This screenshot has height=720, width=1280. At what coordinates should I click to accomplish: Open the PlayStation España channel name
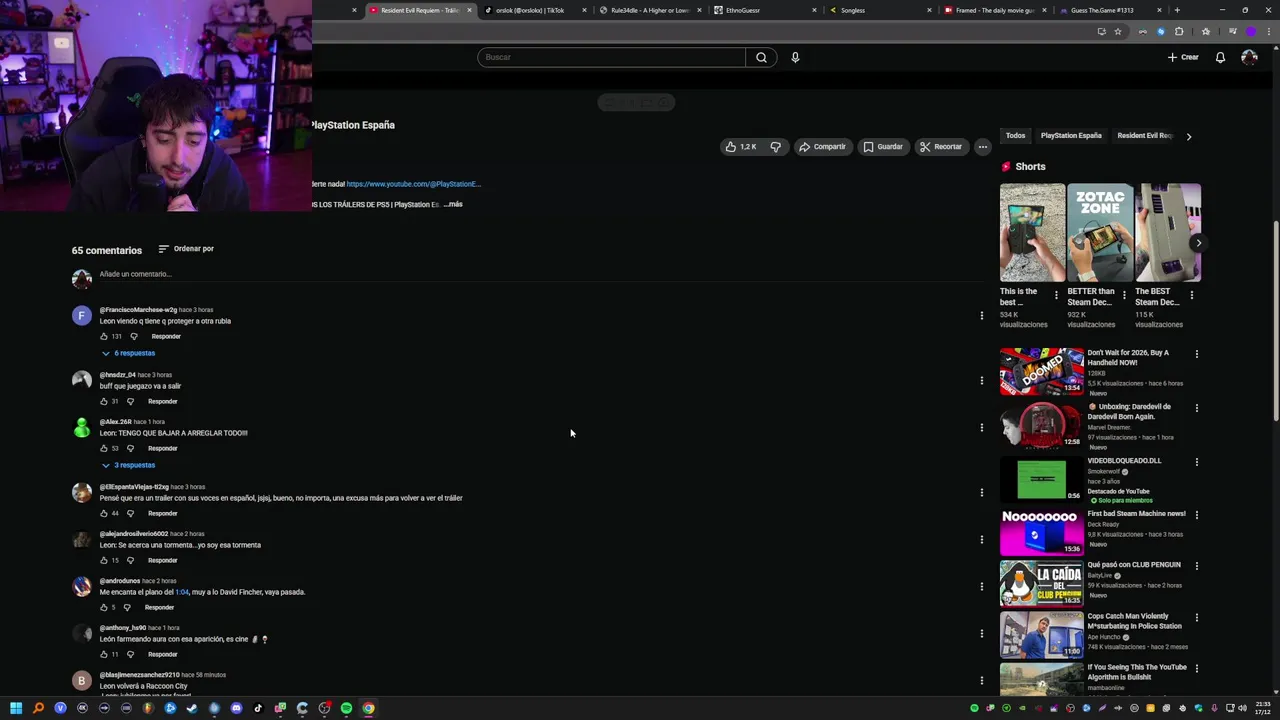click(x=353, y=125)
